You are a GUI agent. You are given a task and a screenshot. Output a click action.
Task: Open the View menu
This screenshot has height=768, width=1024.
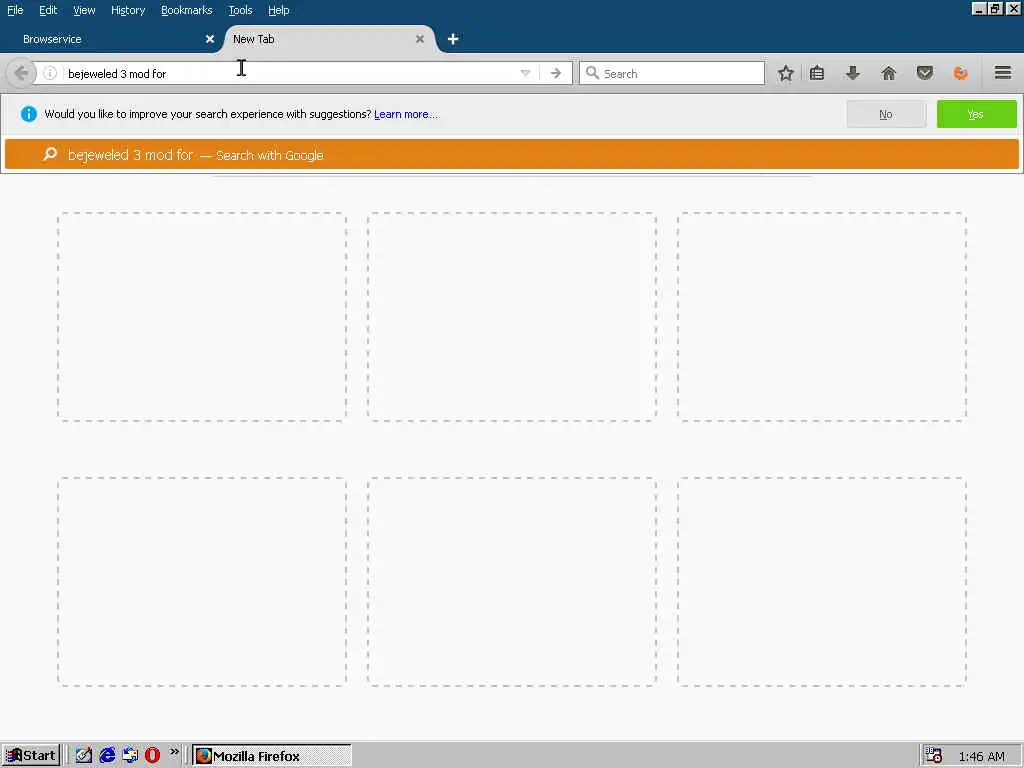[x=84, y=10]
